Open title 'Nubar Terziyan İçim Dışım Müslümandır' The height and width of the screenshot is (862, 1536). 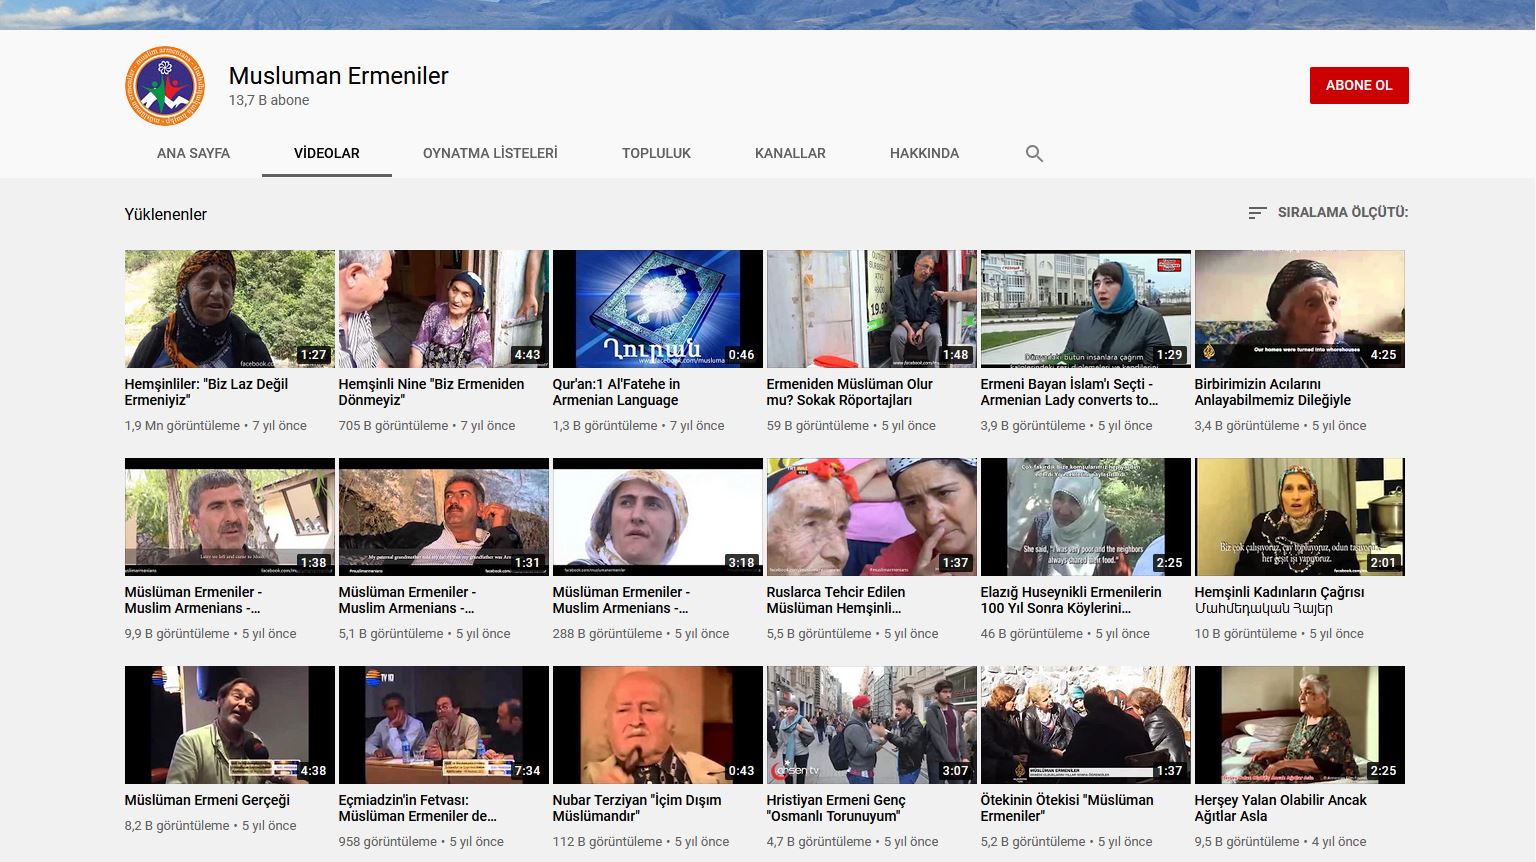(636, 808)
